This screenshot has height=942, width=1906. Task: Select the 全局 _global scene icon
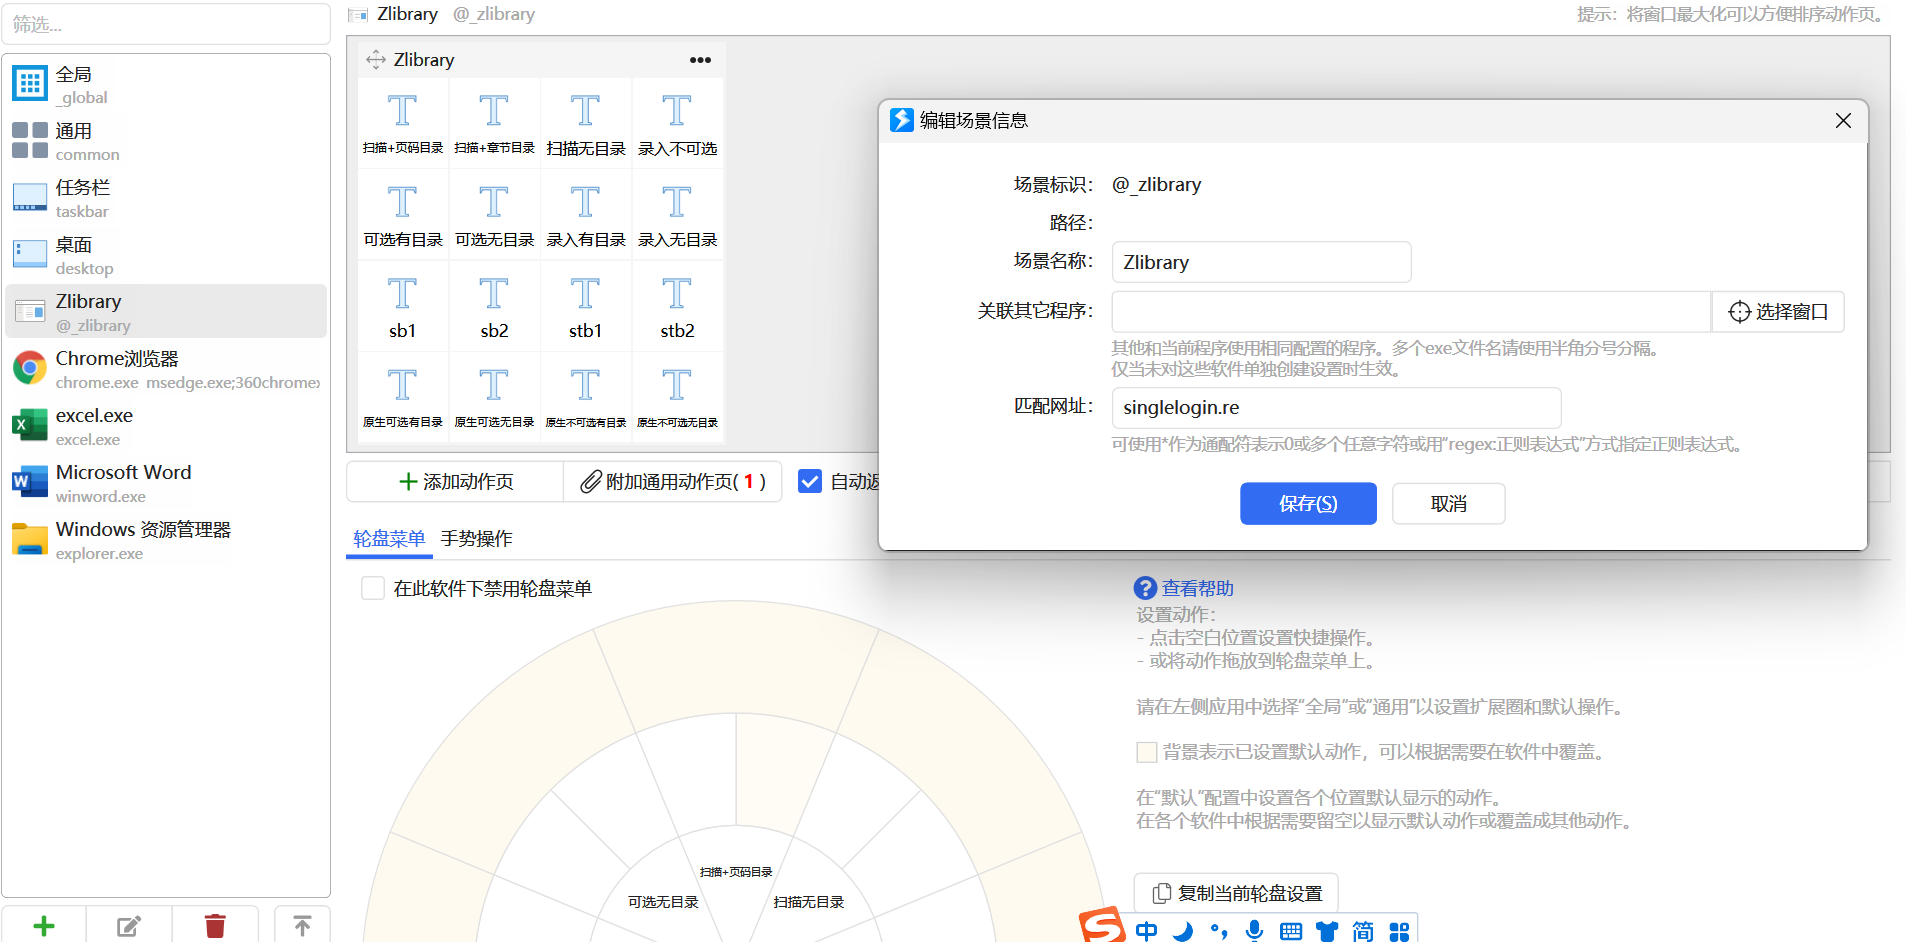pyautogui.click(x=30, y=84)
